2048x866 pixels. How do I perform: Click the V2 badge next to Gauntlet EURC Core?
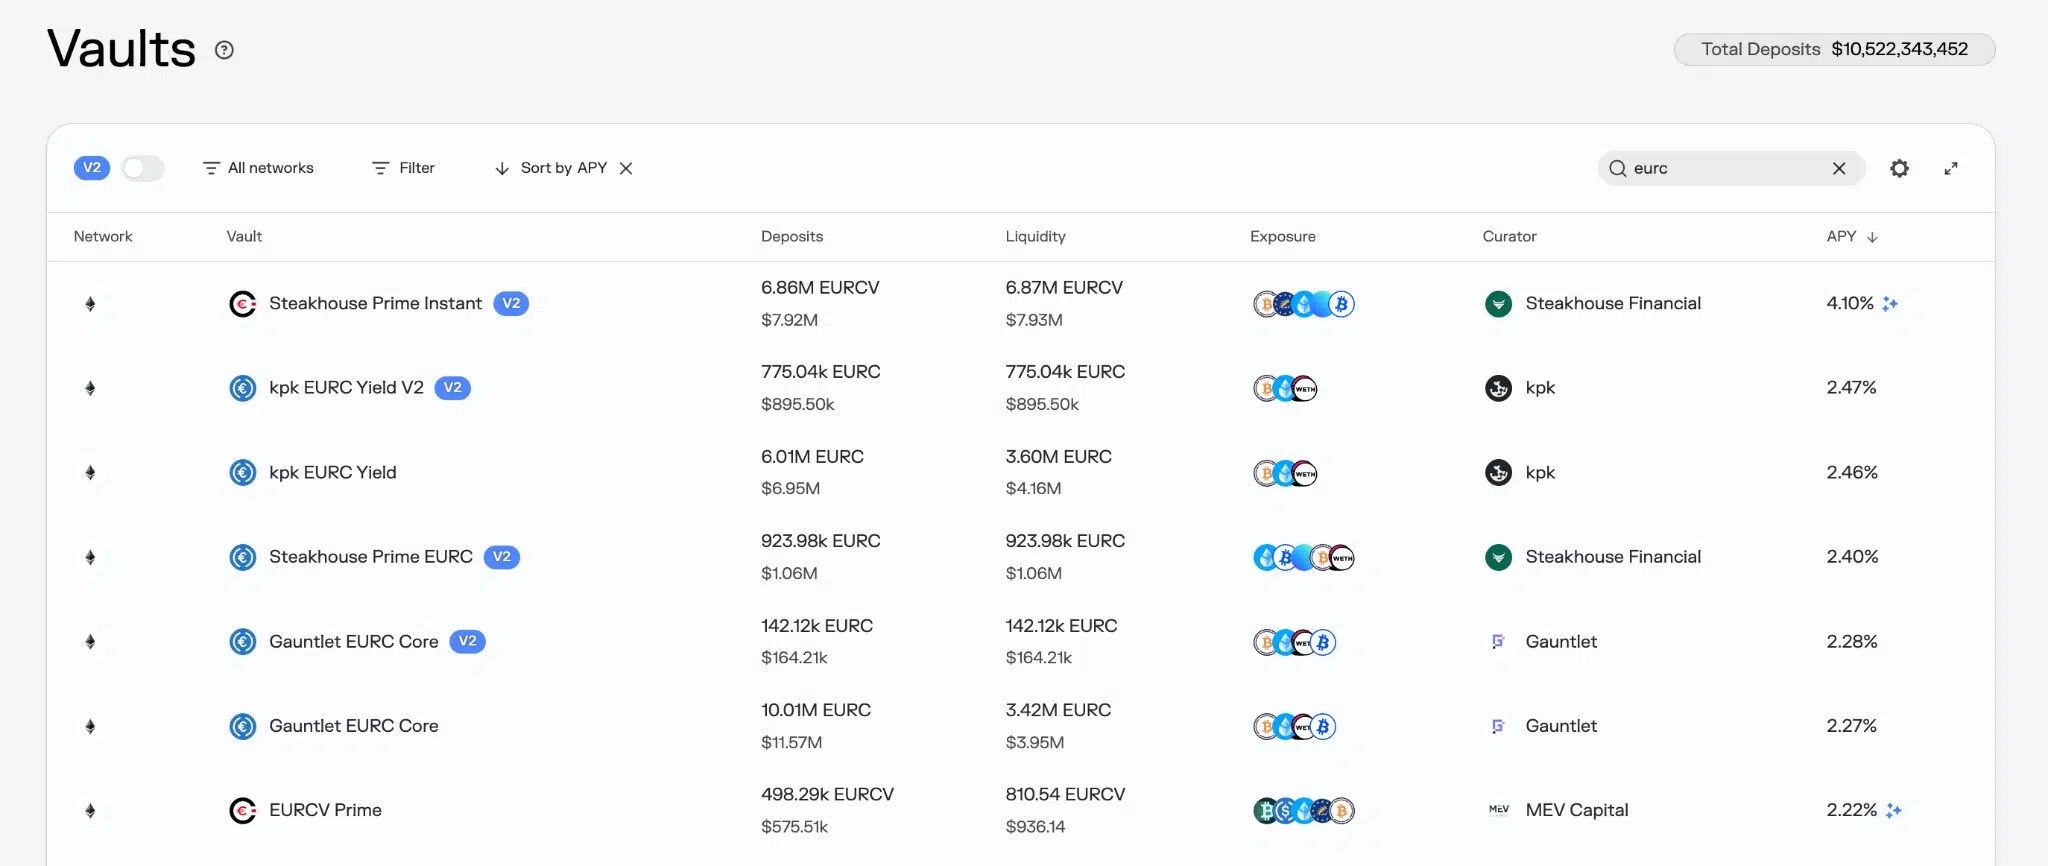pyautogui.click(x=467, y=641)
